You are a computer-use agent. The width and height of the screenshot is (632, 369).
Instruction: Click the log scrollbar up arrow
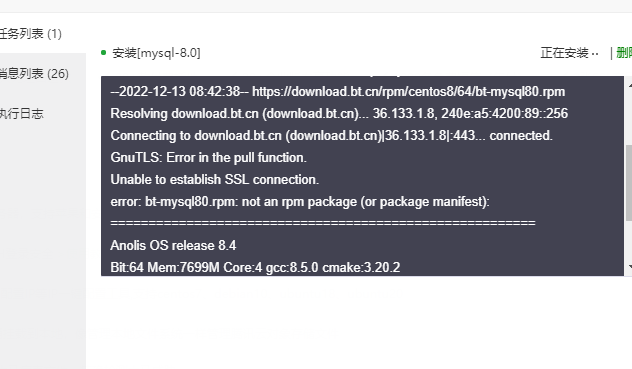629,85
